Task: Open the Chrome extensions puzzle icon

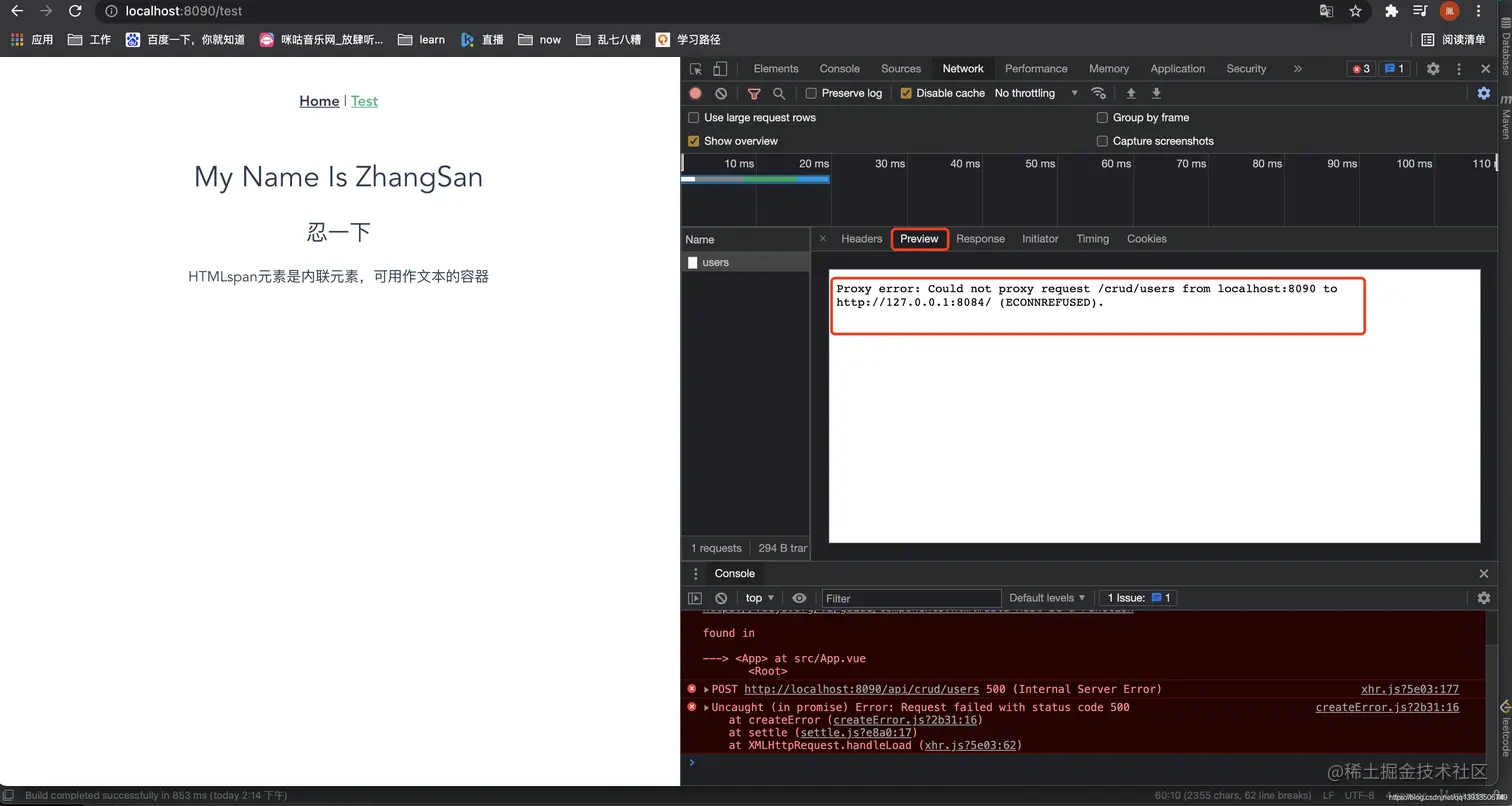Action: [1391, 11]
